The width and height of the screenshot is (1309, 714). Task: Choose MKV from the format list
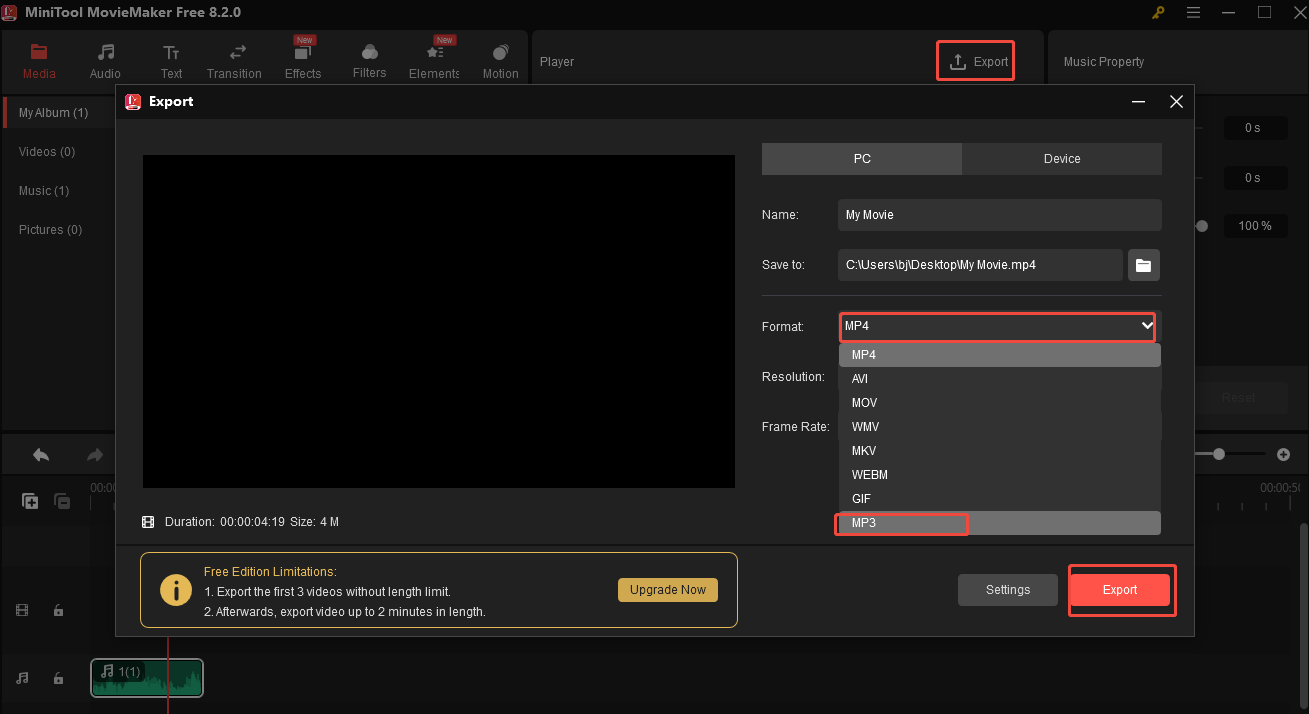pos(999,451)
